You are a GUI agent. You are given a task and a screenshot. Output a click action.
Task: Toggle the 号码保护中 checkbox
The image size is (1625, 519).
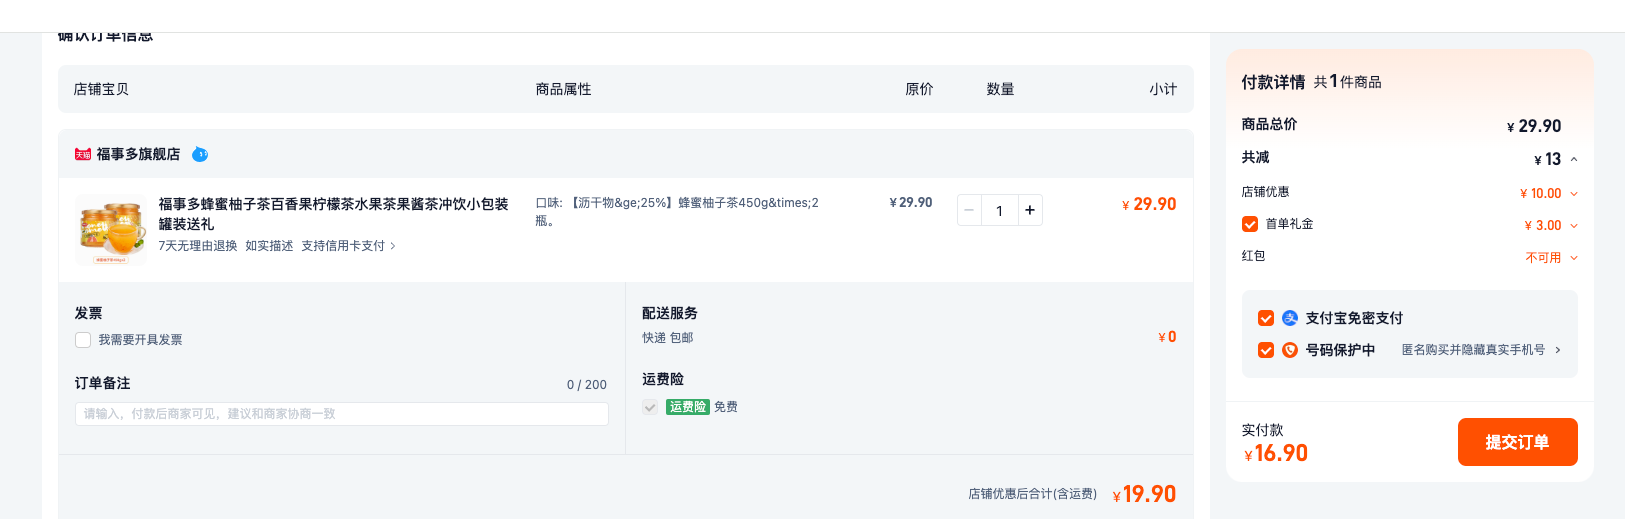point(1266,350)
